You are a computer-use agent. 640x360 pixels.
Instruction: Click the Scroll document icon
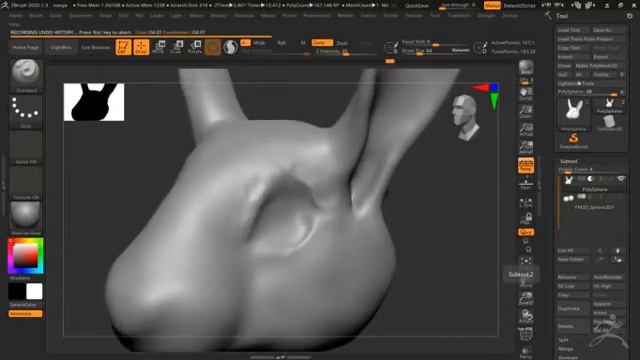coord(526,94)
